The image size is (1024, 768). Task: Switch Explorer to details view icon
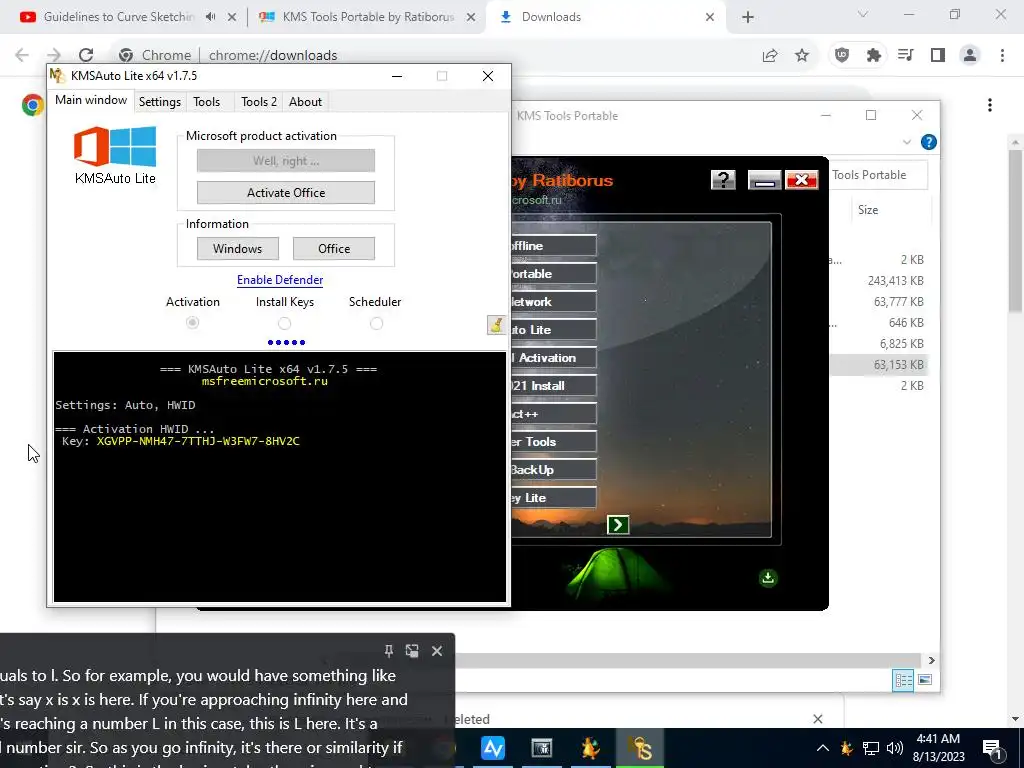pos(903,680)
